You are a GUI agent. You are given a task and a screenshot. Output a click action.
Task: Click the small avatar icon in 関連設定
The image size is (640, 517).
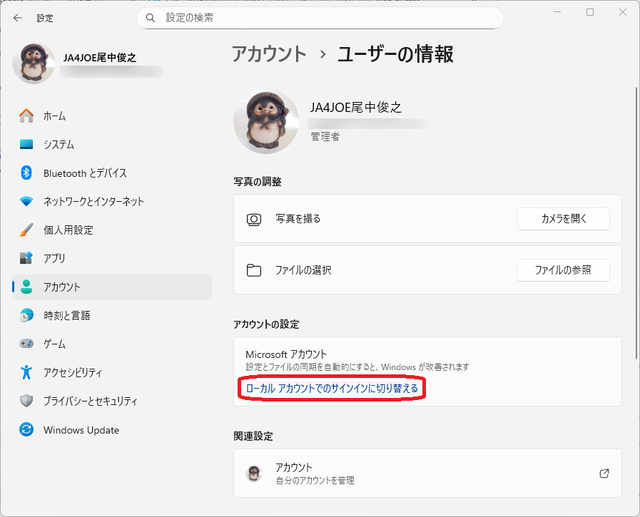tap(254, 473)
